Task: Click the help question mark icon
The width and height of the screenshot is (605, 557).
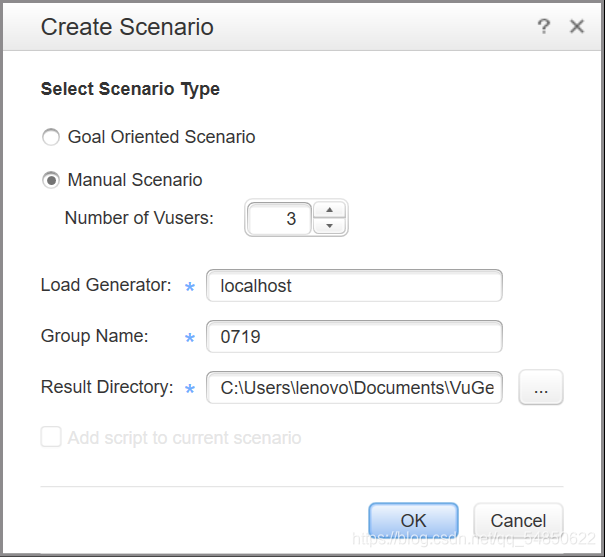Action: [x=544, y=27]
